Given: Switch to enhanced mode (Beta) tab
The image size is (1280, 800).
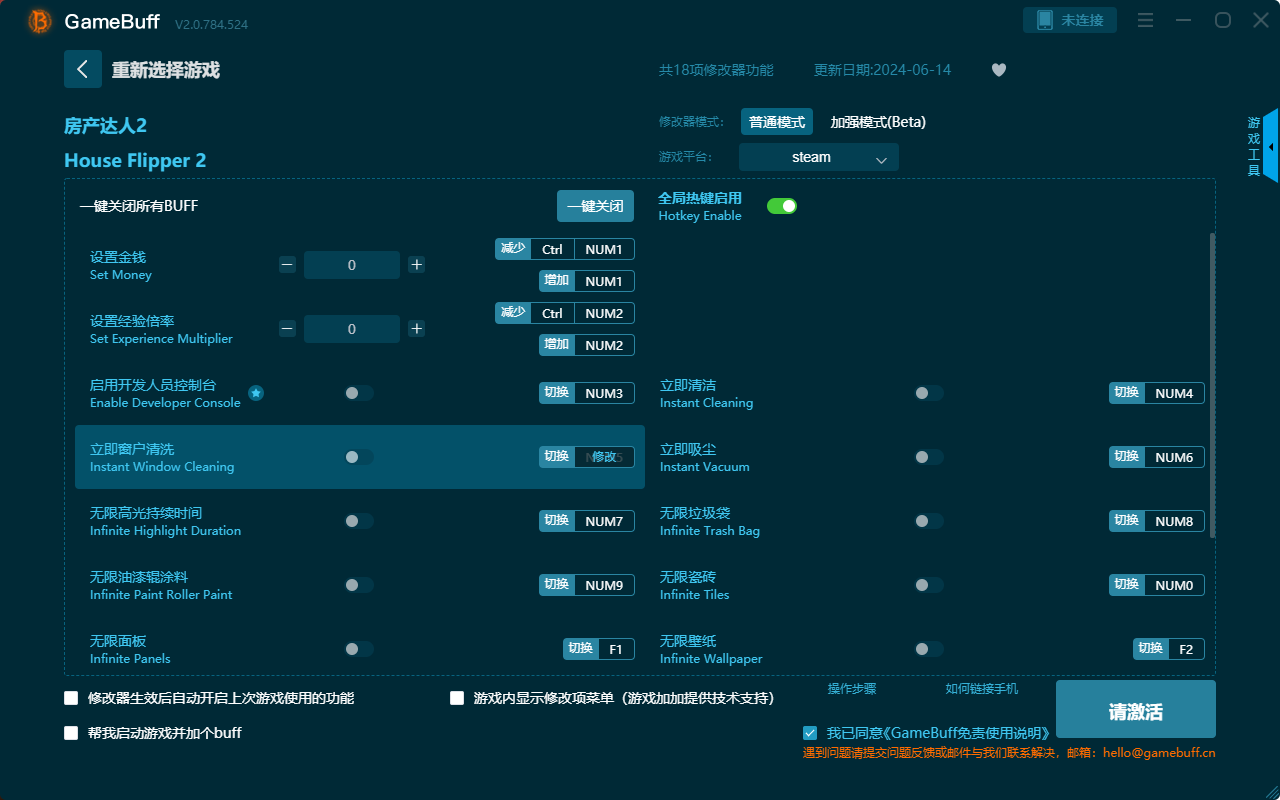Looking at the screenshot, I should 877,122.
